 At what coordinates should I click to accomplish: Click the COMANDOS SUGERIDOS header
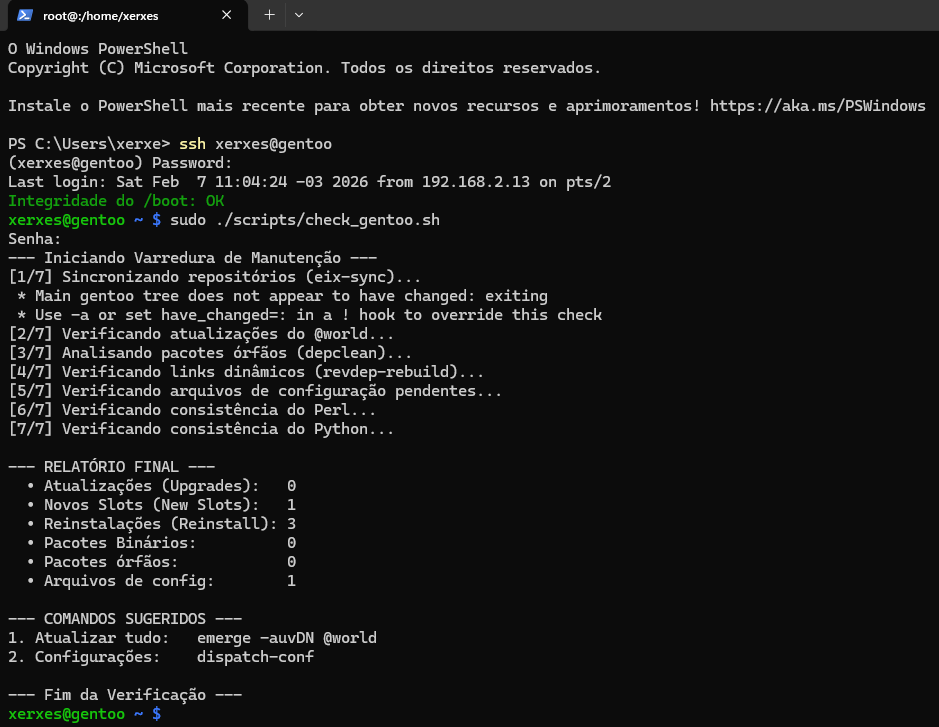coord(125,619)
